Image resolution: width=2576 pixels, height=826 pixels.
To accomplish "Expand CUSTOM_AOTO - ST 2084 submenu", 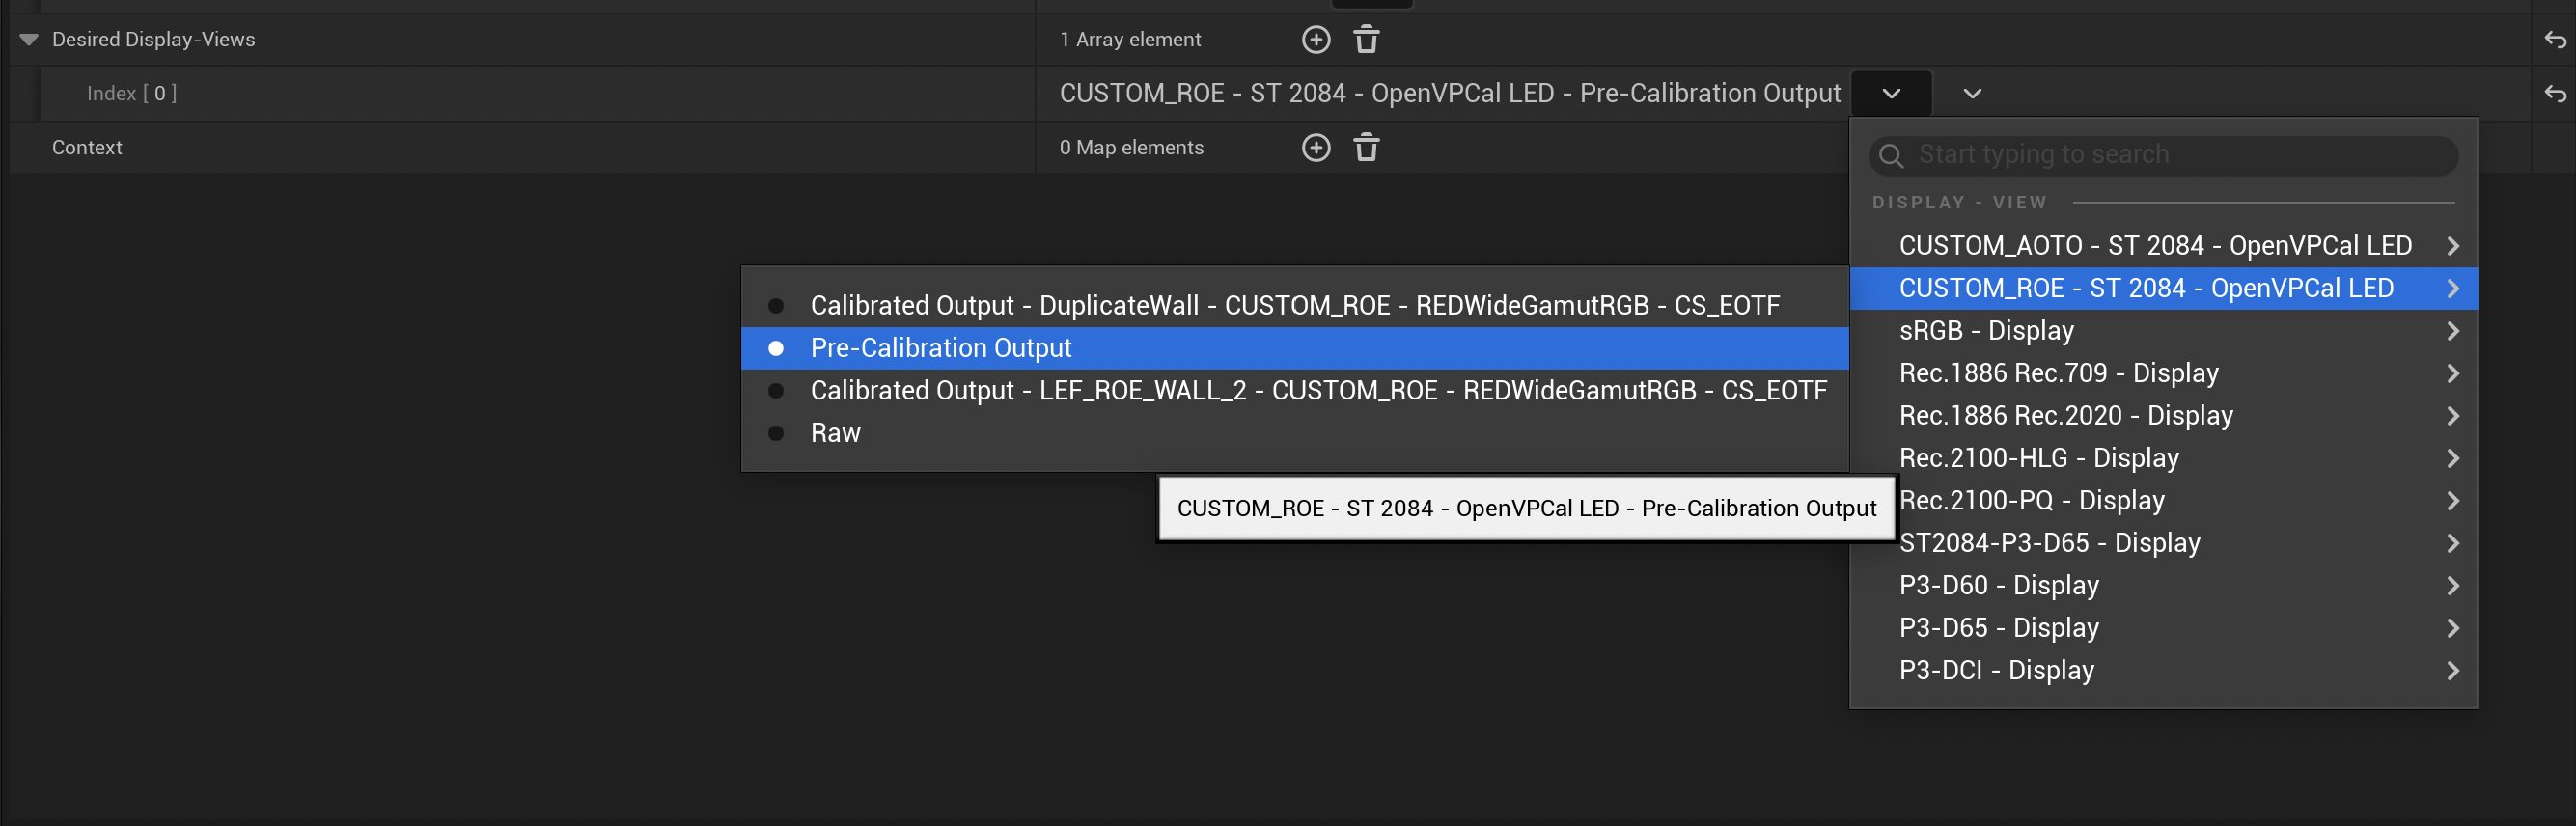I will (2163, 246).
